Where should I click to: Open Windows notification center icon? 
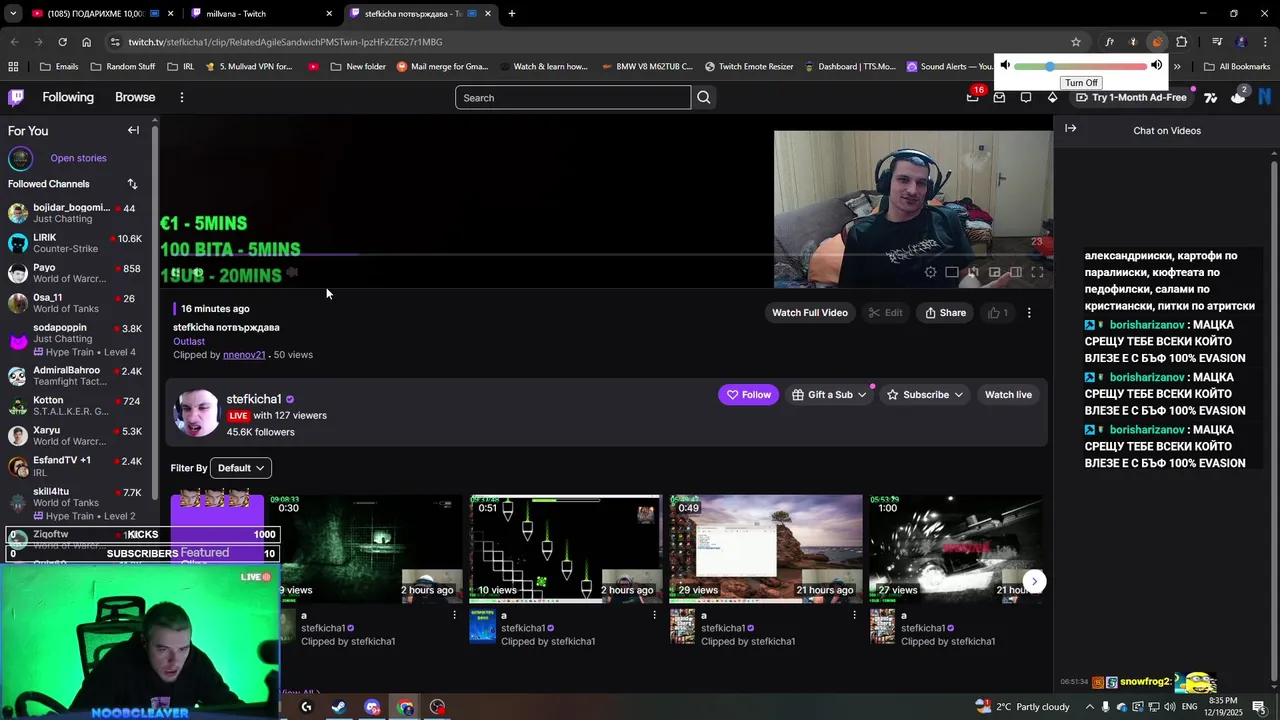pyautogui.click(x=1259, y=707)
